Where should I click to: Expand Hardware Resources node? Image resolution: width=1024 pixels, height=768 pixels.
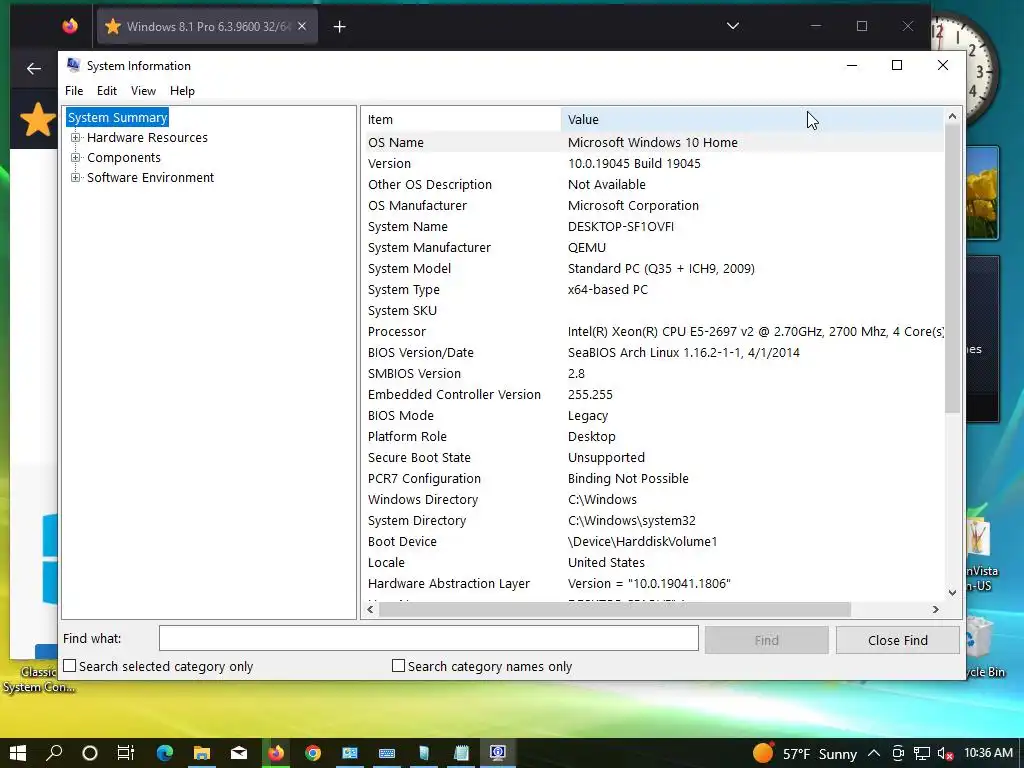(x=76, y=138)
